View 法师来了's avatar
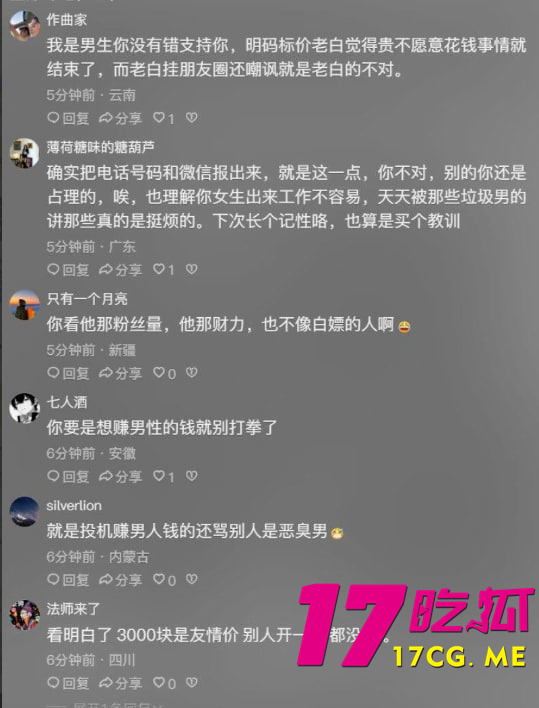This screenshot has width=539, height=708. 25,615
